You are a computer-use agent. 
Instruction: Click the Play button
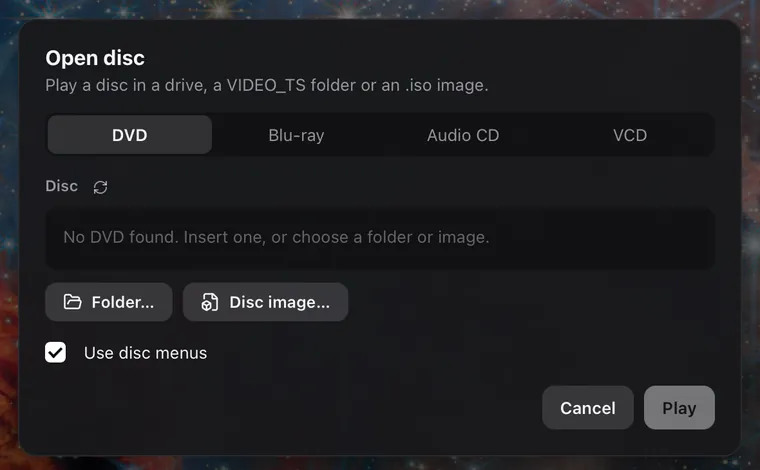pyautogui.click(x=679, y=407)
